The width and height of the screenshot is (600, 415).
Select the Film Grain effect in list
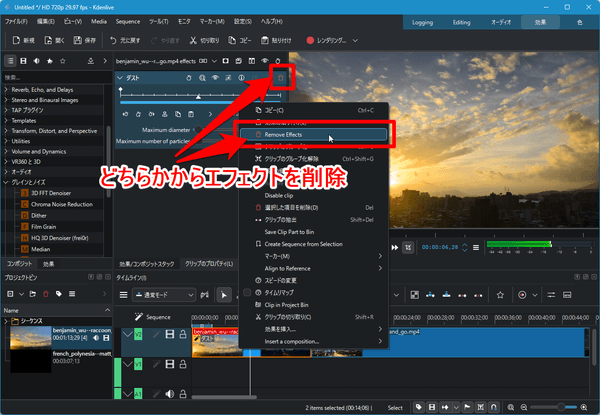(41, 225)
